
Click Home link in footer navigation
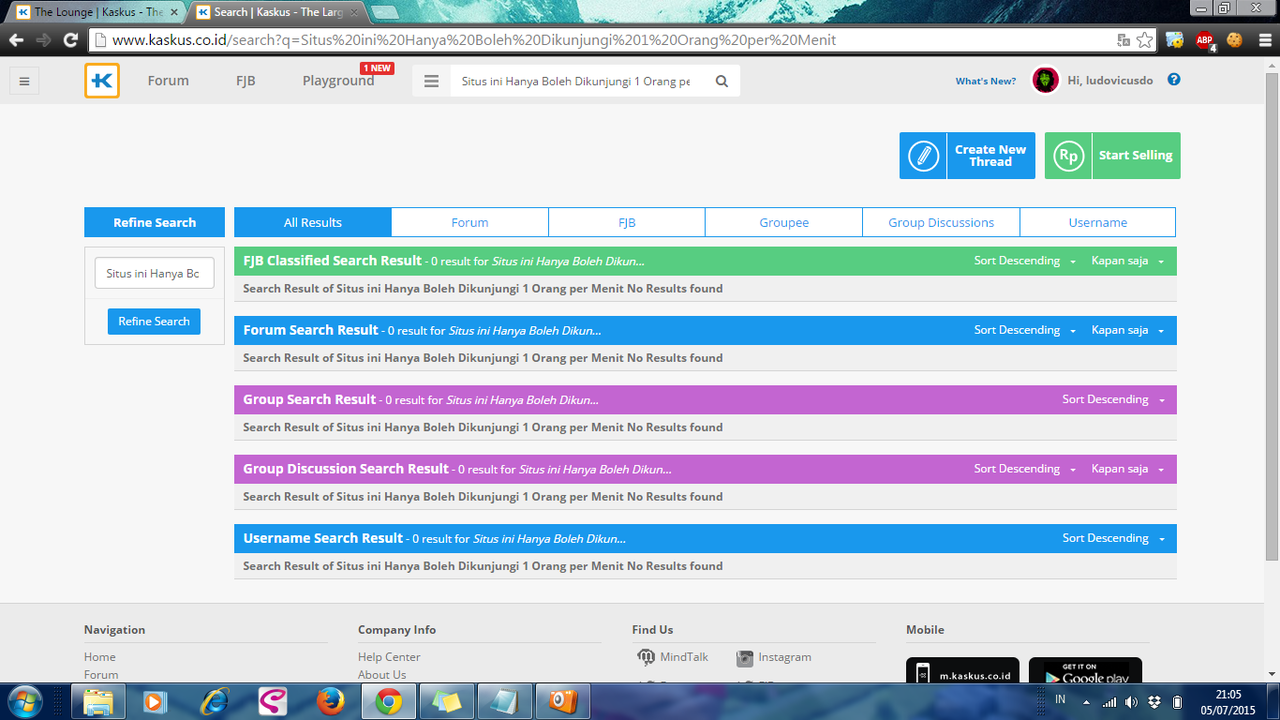click(100, 657)
